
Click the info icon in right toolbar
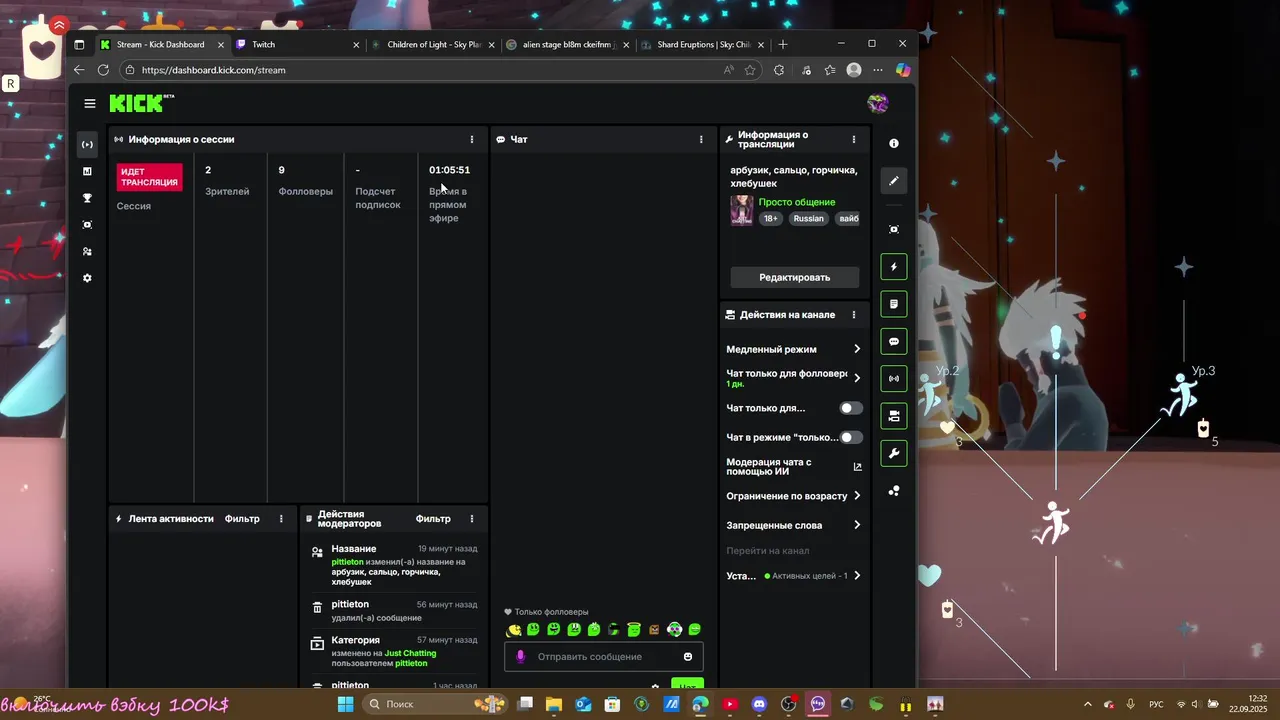894,143
